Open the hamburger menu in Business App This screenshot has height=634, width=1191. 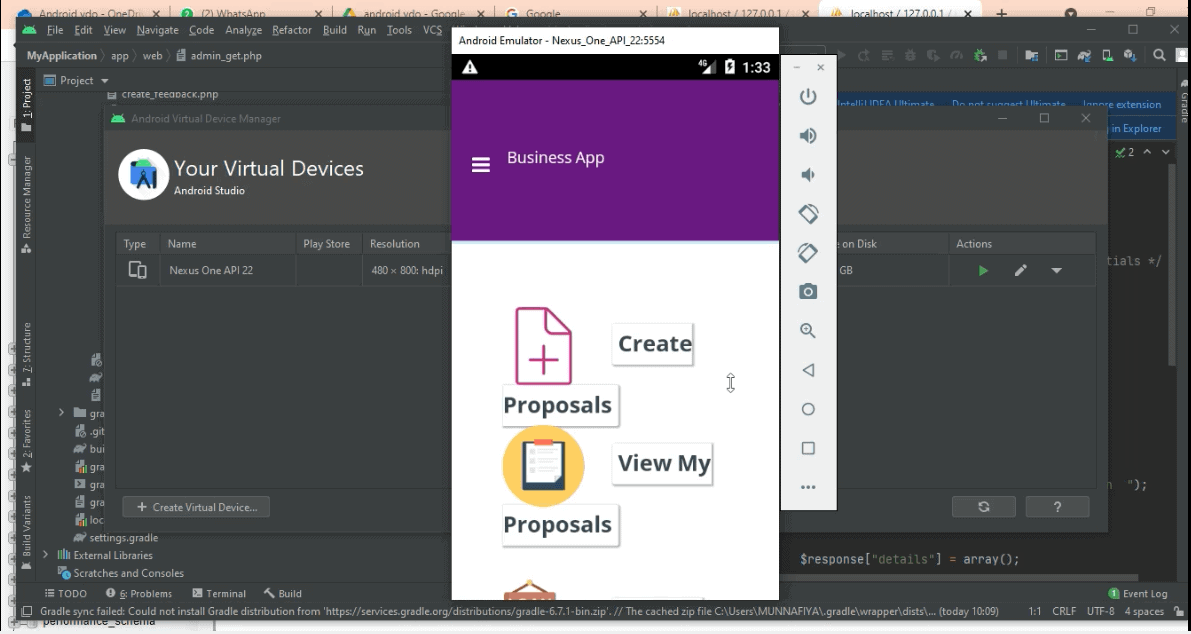[481, 165]
